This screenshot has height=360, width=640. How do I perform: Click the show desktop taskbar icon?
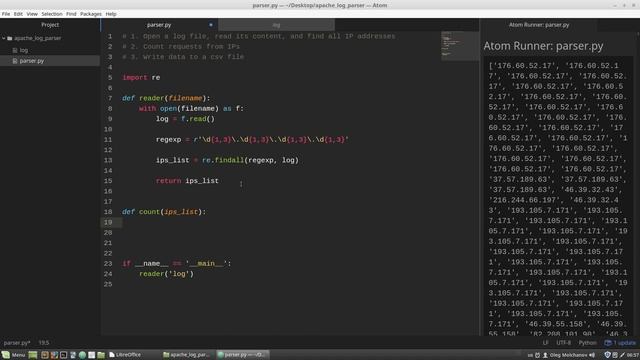point(33,355)
